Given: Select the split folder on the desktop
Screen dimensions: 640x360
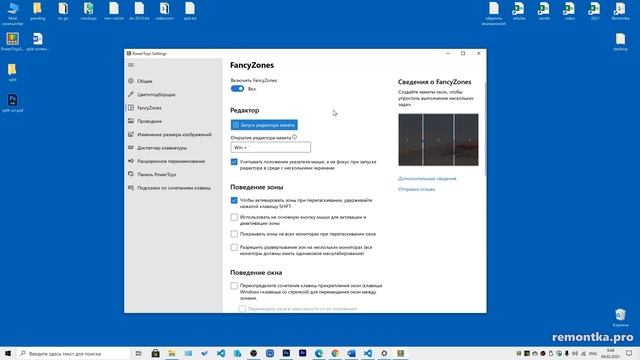Looking at the screenshot, I should [12, 73].
